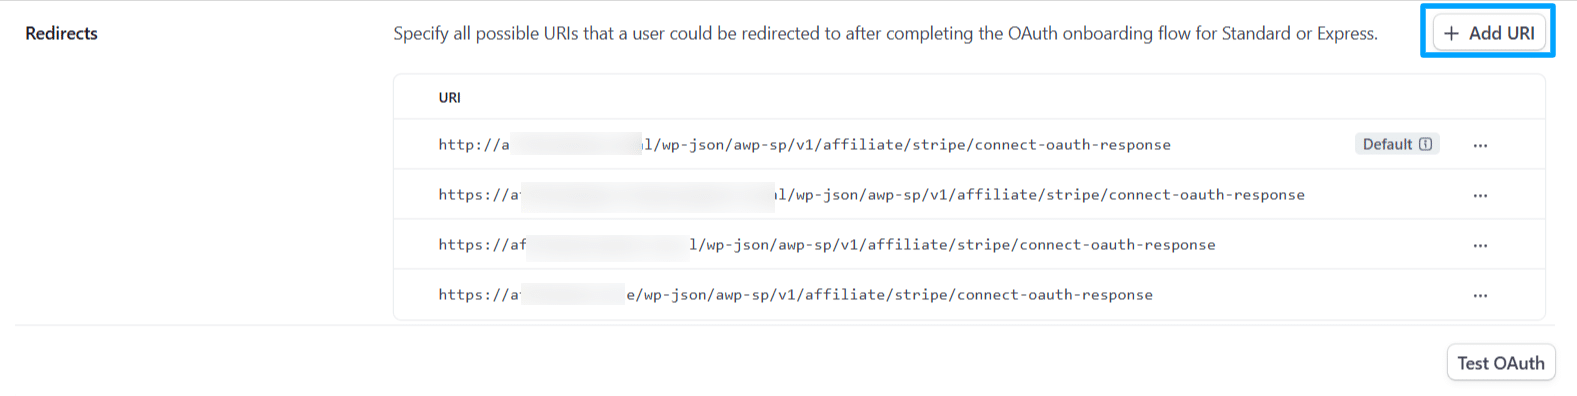Select the https://af redirect URI text
This screenshot has height=396, width=1577.
827,245
